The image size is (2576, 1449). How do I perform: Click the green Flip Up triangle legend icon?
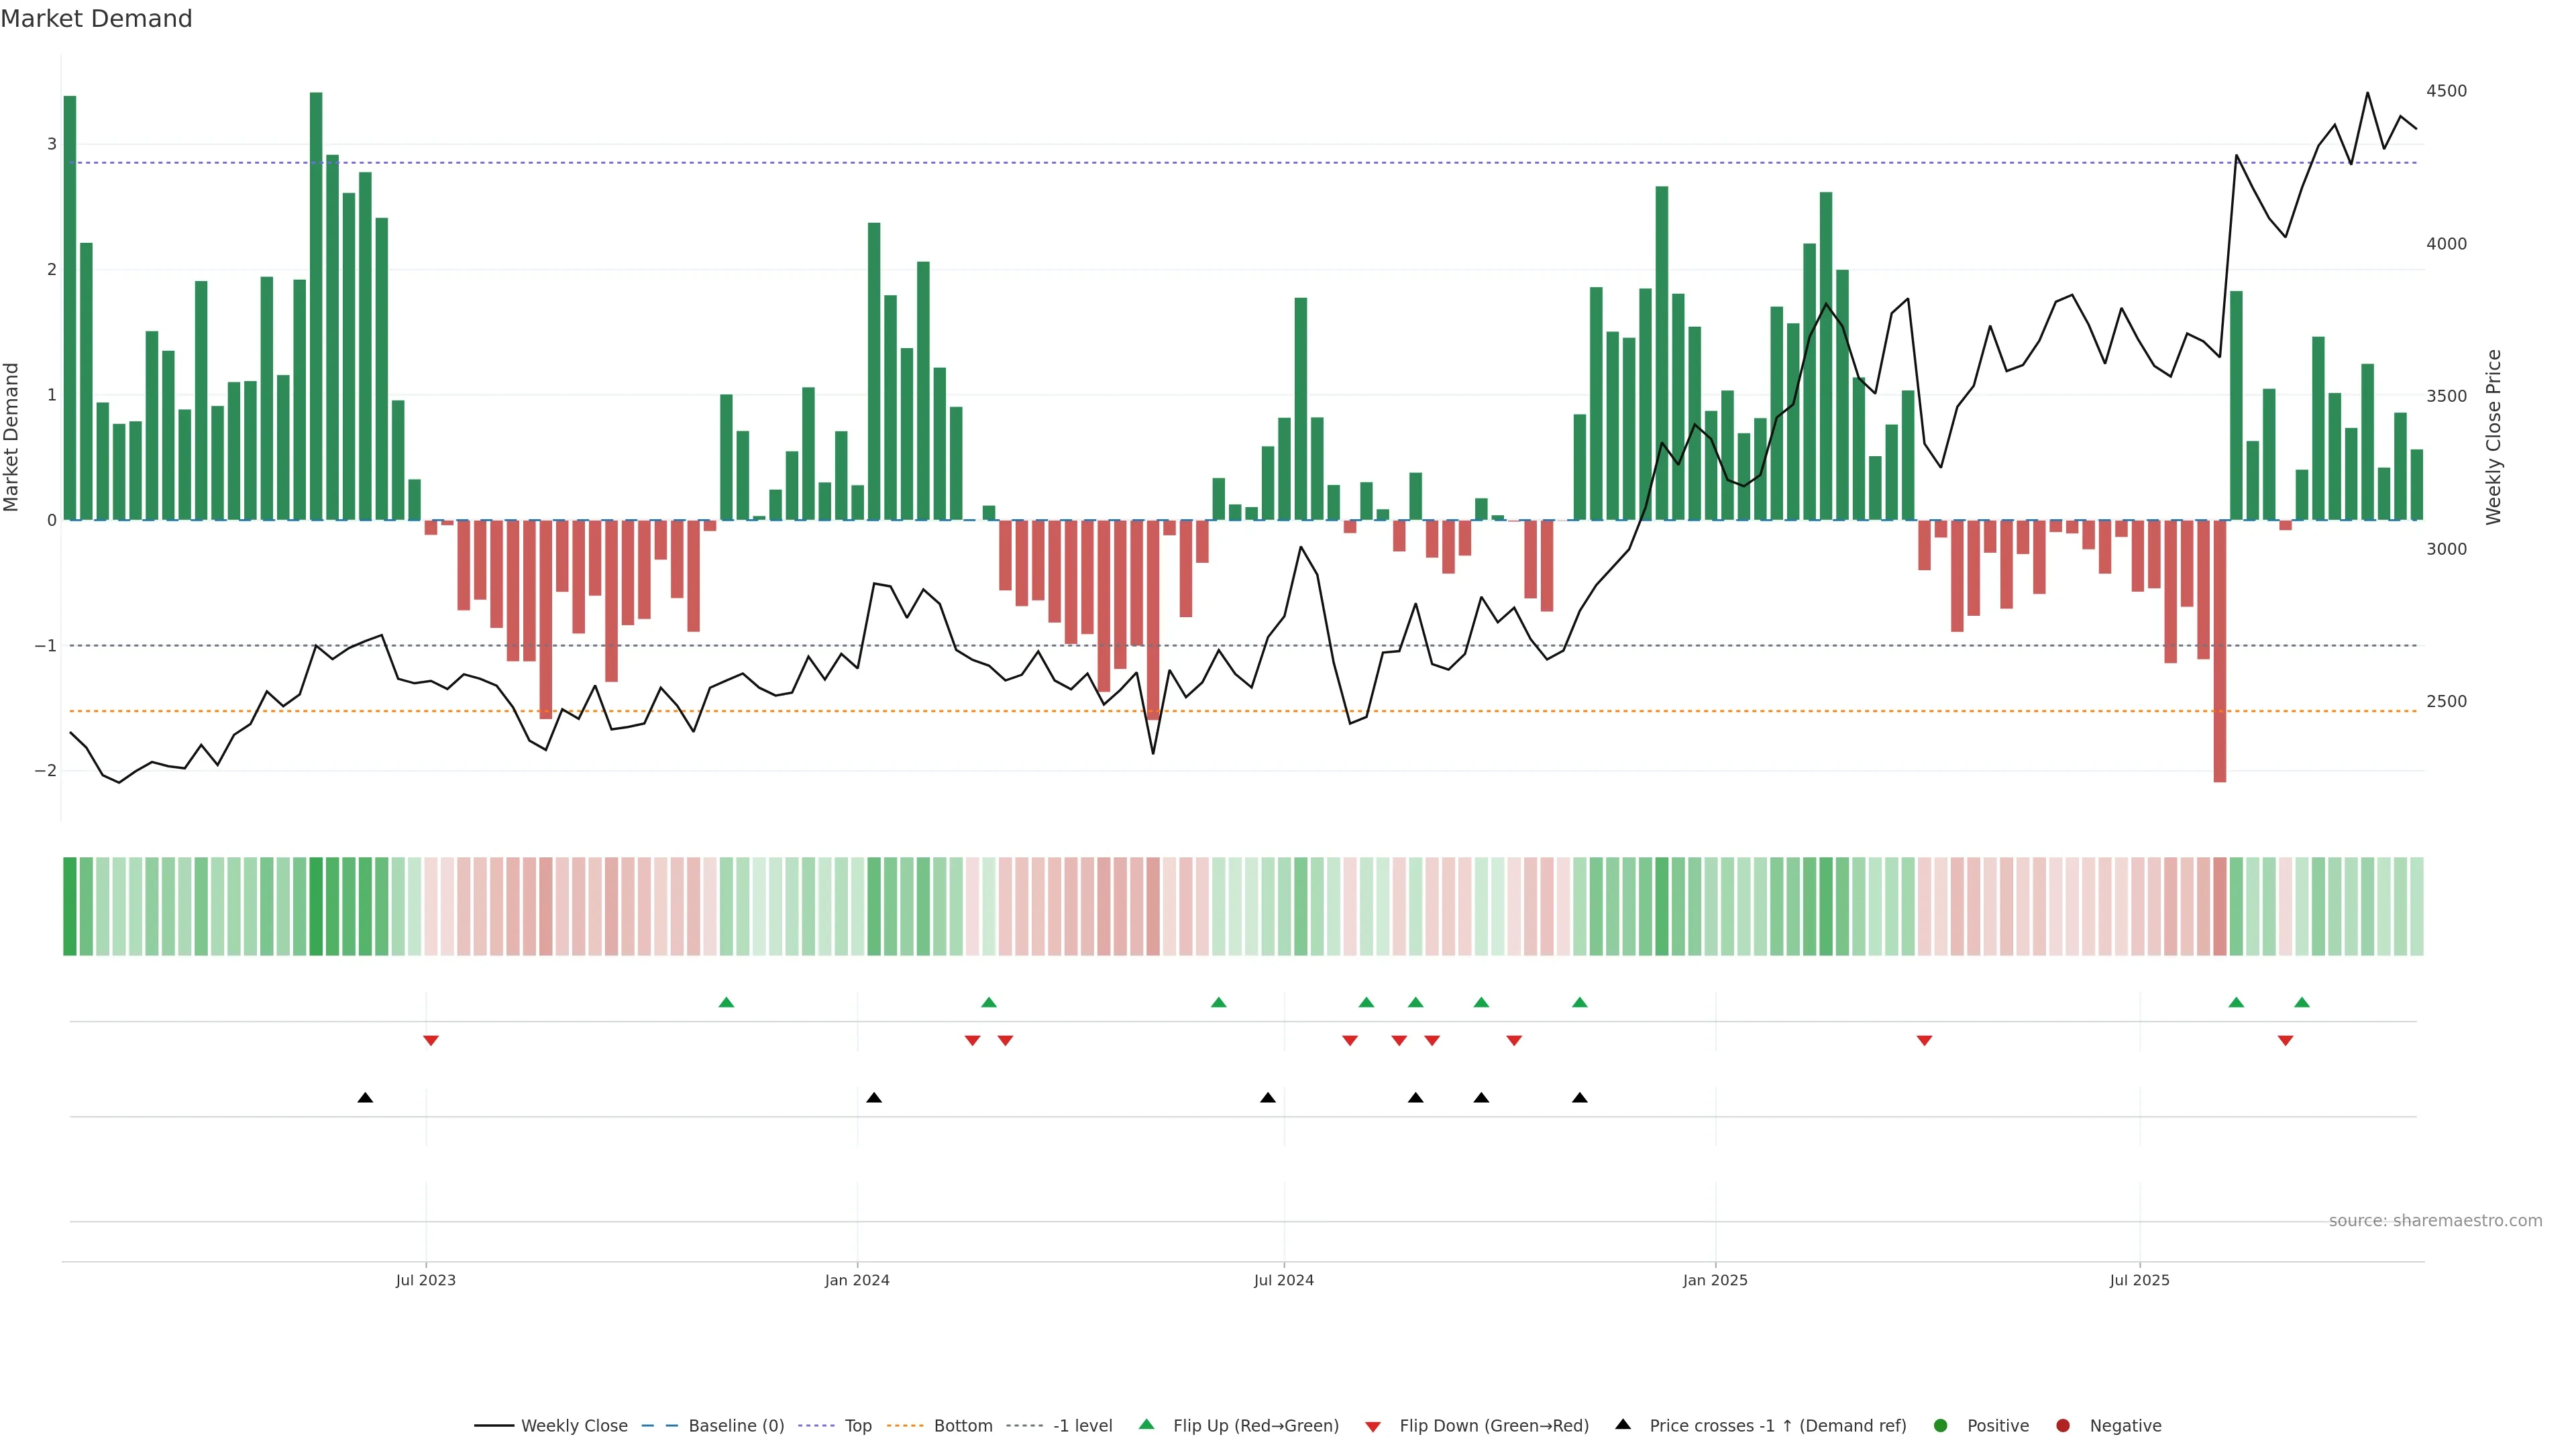[1147, 1424]
